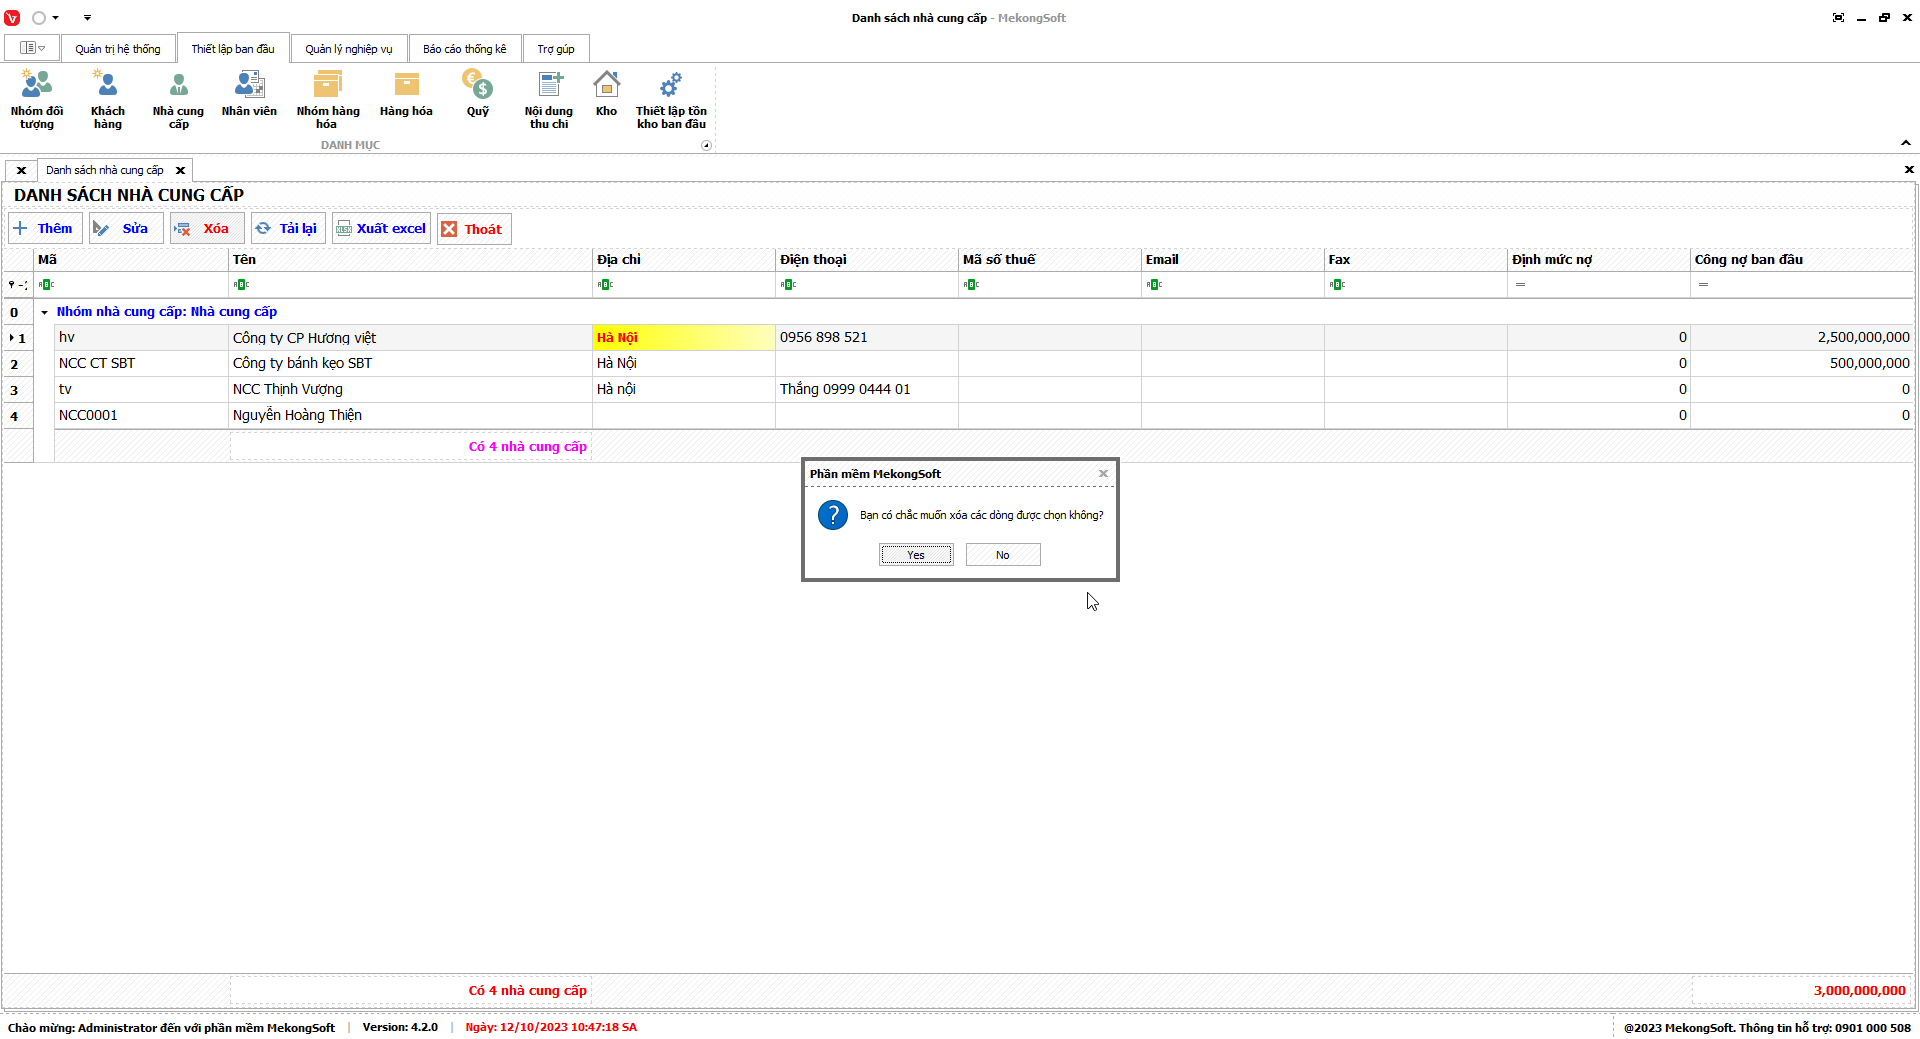The width and height of the screenshot is (1920, 1039).
Task: Open the Báo cáo thống kê tab
Action: [464, 49]
